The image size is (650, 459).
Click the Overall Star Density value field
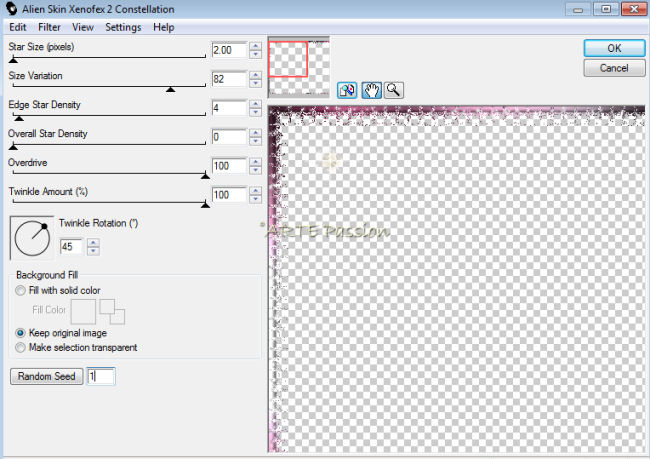coord(229,137)
